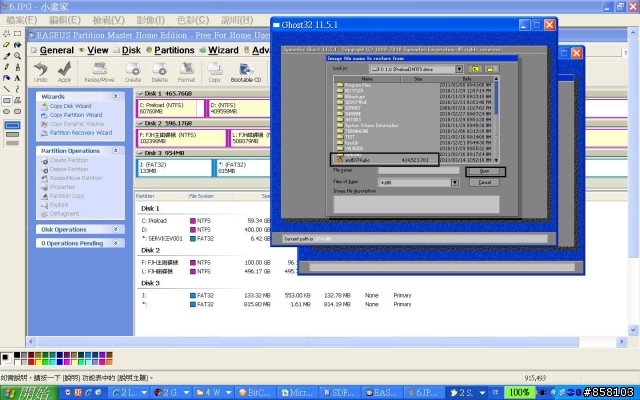Open the Files of type dropdown in Ghost
This screenshot has width=640, height=400.
point(455,182)
